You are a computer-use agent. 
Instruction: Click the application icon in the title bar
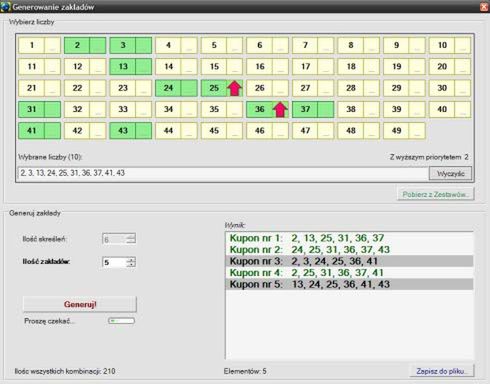[6, 7]
